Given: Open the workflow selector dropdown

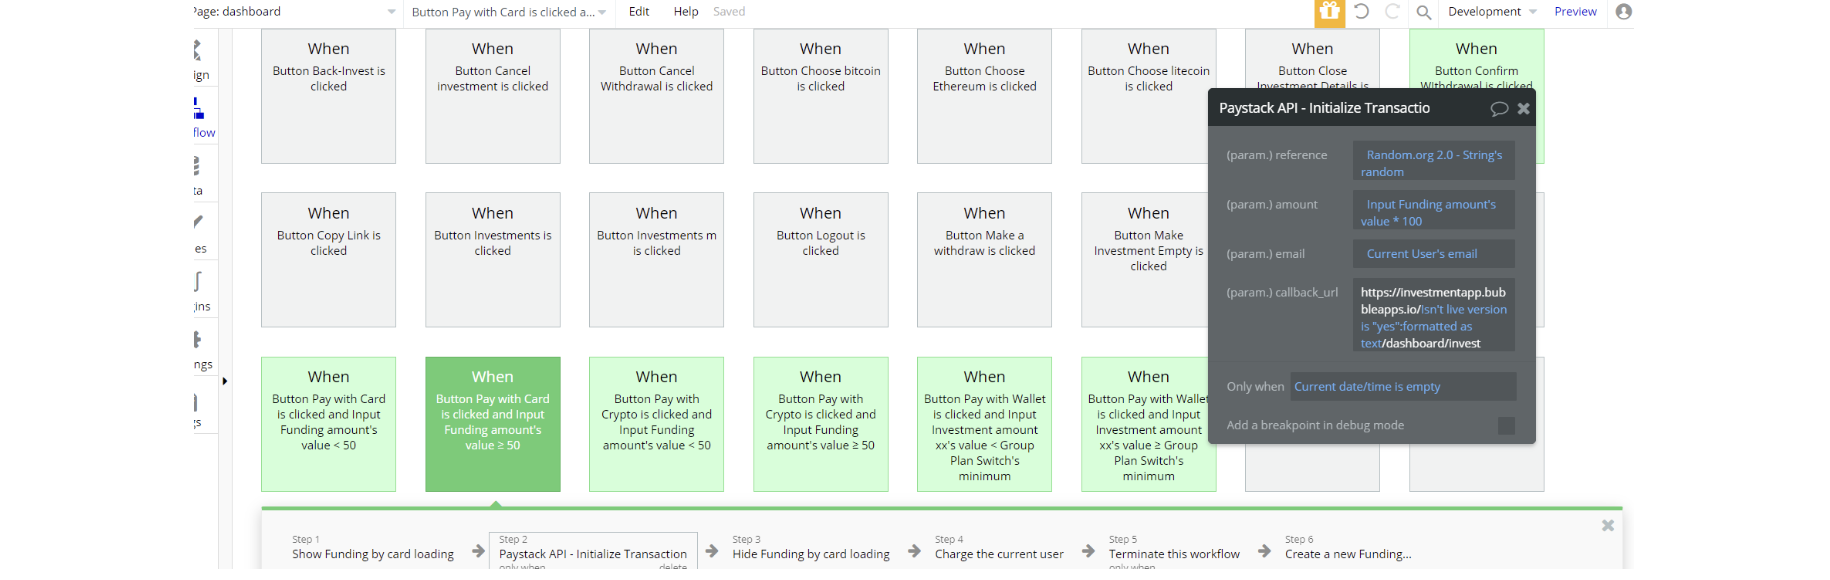Looking at the screenshot, I should click(509, 12).
